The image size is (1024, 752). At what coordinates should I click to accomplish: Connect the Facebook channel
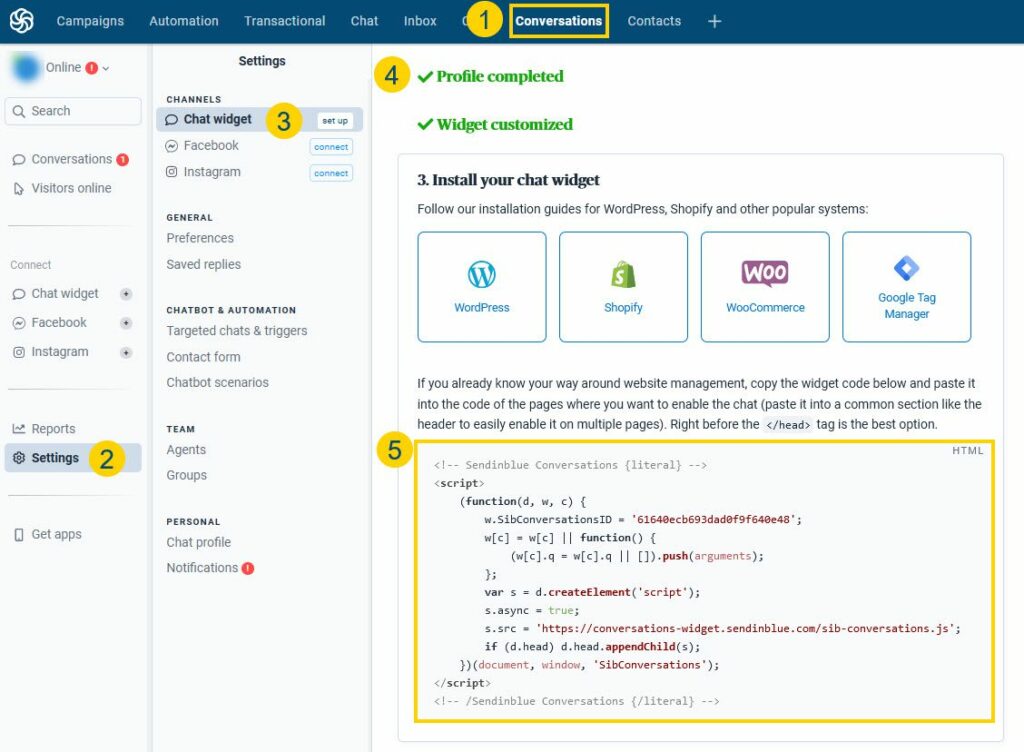[x=331, y=147]
